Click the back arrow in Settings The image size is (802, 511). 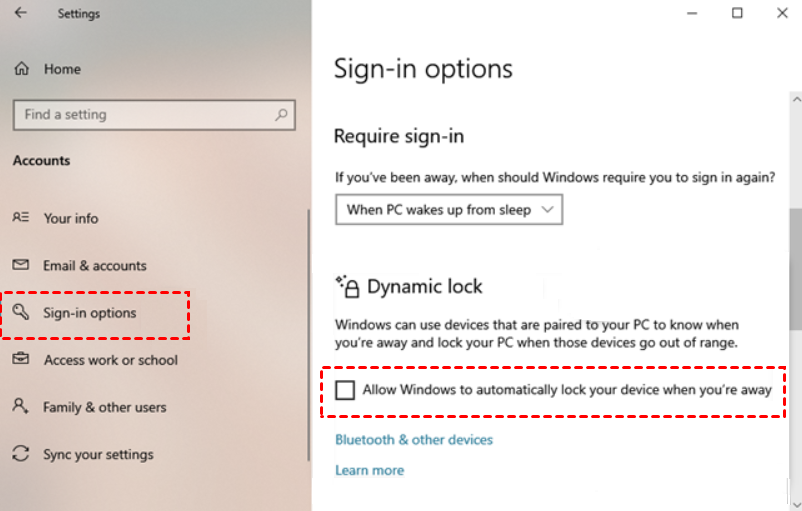[x=21, y=14]
